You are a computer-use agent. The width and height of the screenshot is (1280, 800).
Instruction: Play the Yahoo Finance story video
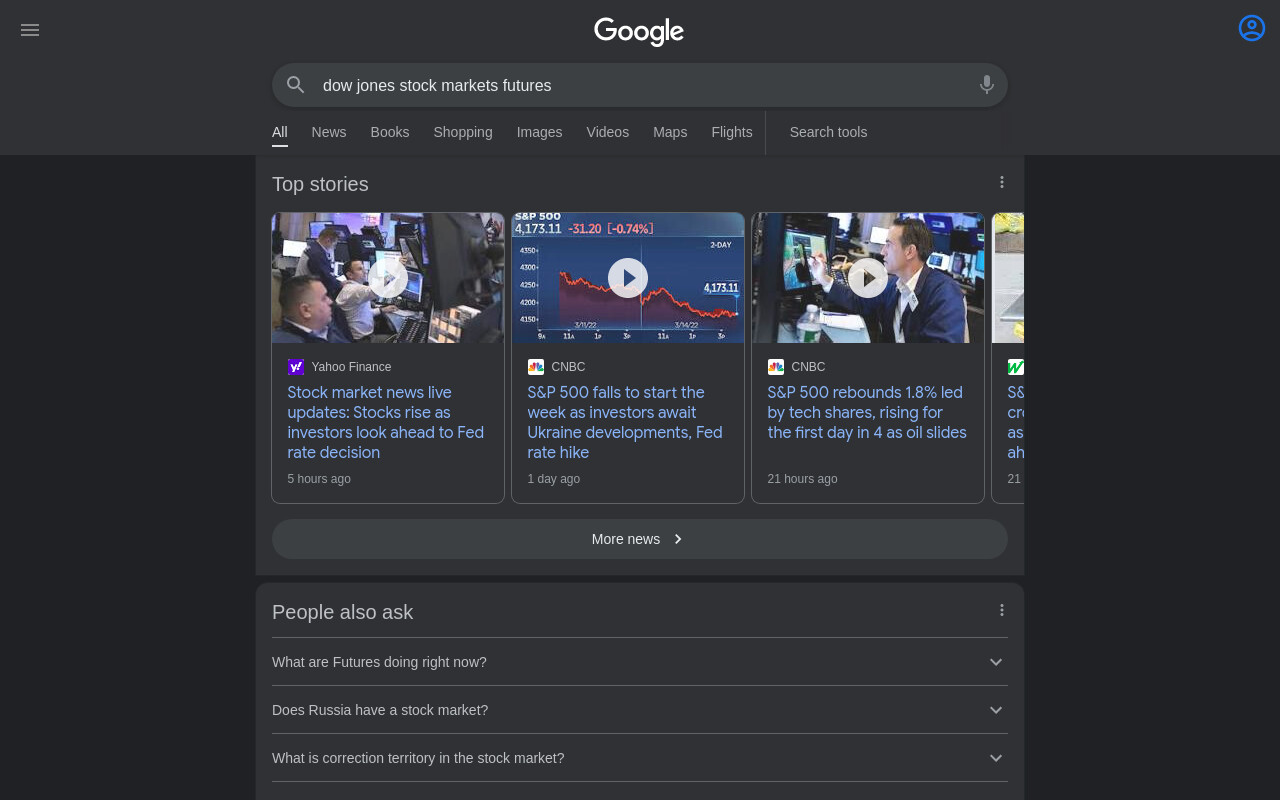388,278
